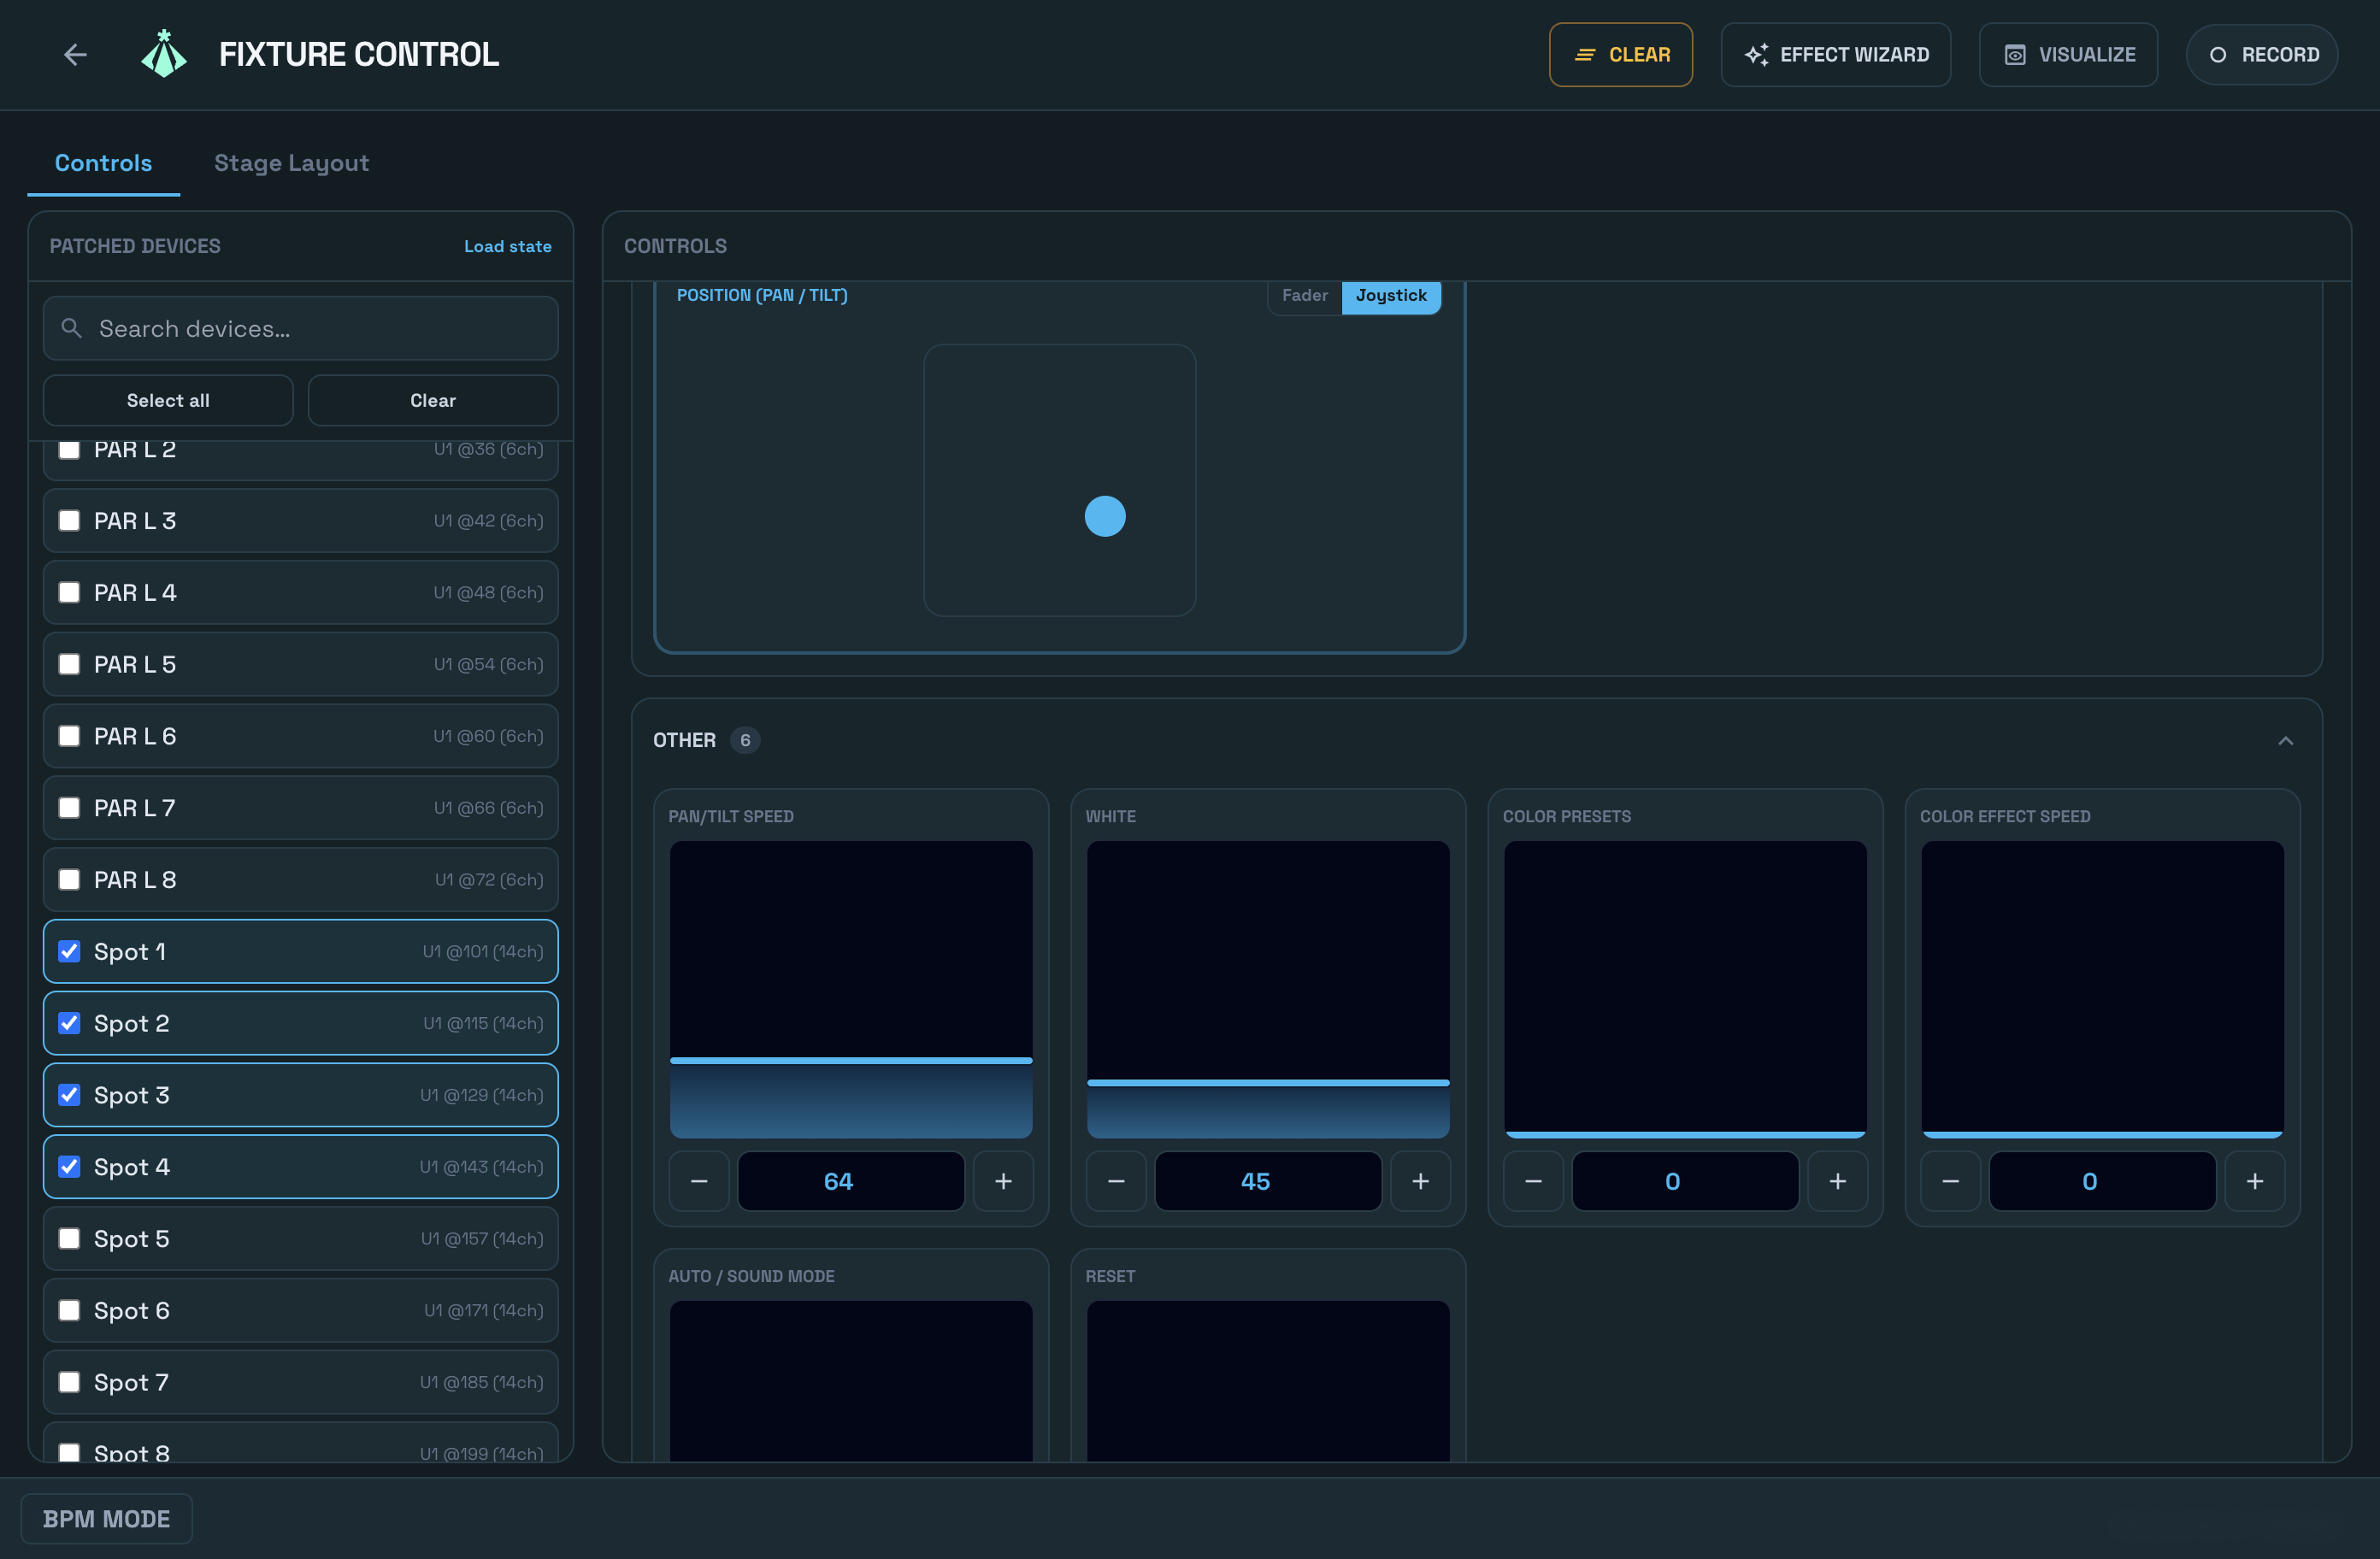Click the Color Effect Speed value field

[2102, 1181]
